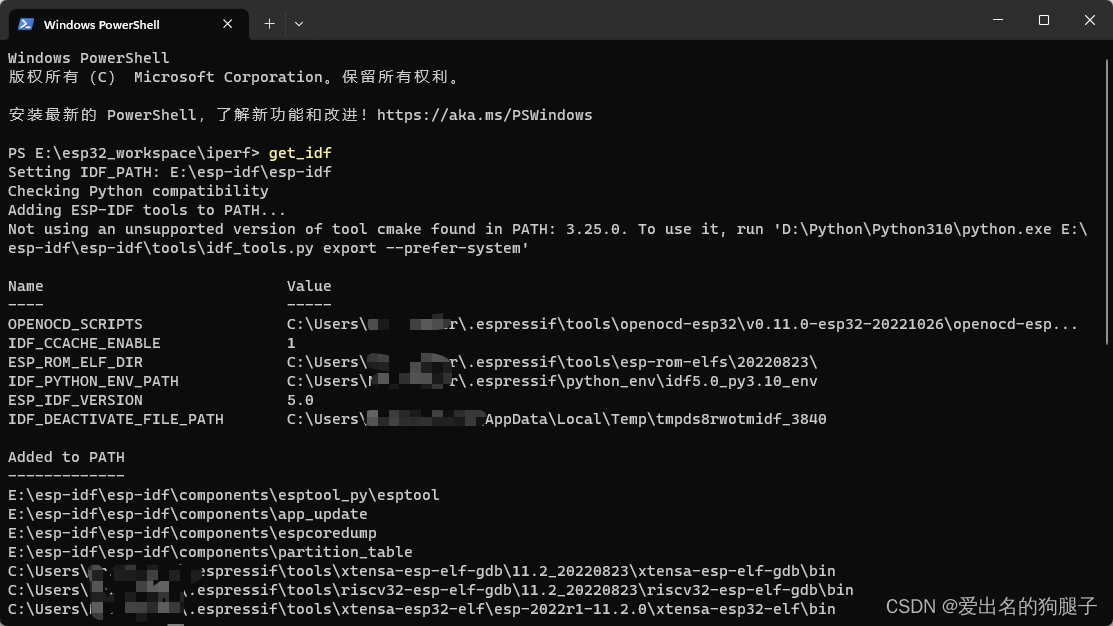Click the cmake version warning text

500,228
